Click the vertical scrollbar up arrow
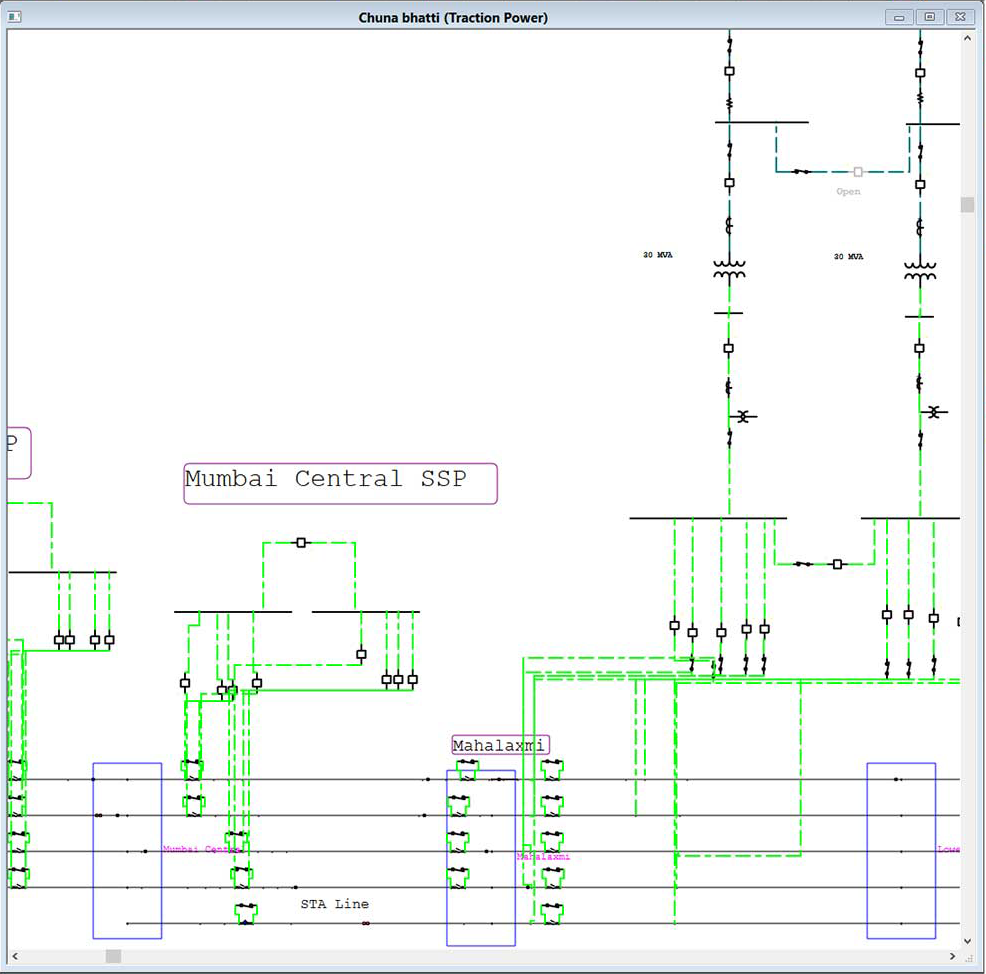Image resolution: width=986 pixels, height=974 pixels. pyautogui.click(x=967, y=37)
